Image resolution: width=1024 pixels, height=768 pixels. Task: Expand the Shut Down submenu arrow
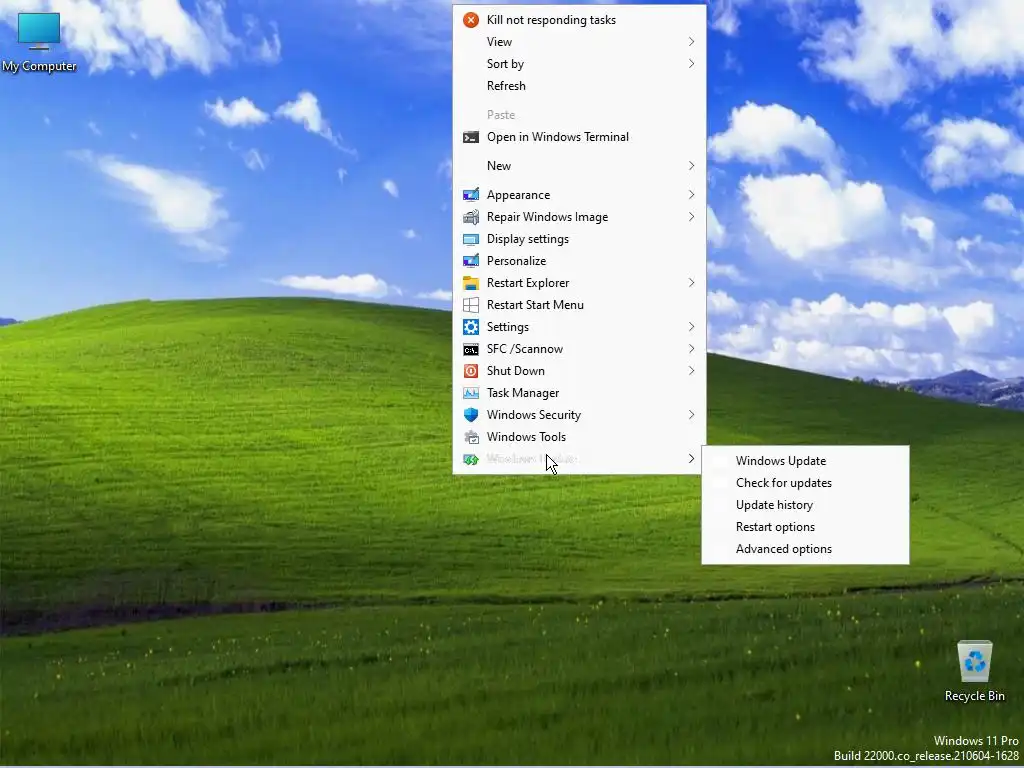tap(691, 371)
